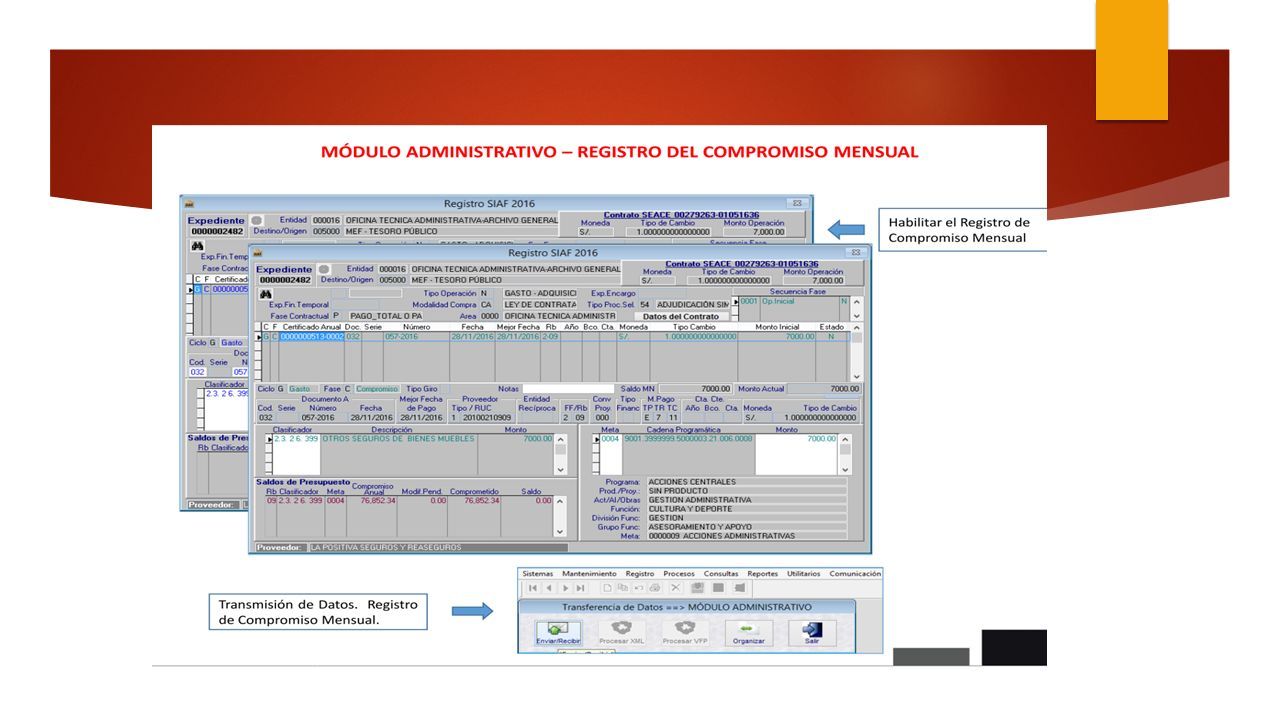
Task: Click Meta value 0000009 ACCIONES ADMINISTRATIVAS
Action: [747, 536]
